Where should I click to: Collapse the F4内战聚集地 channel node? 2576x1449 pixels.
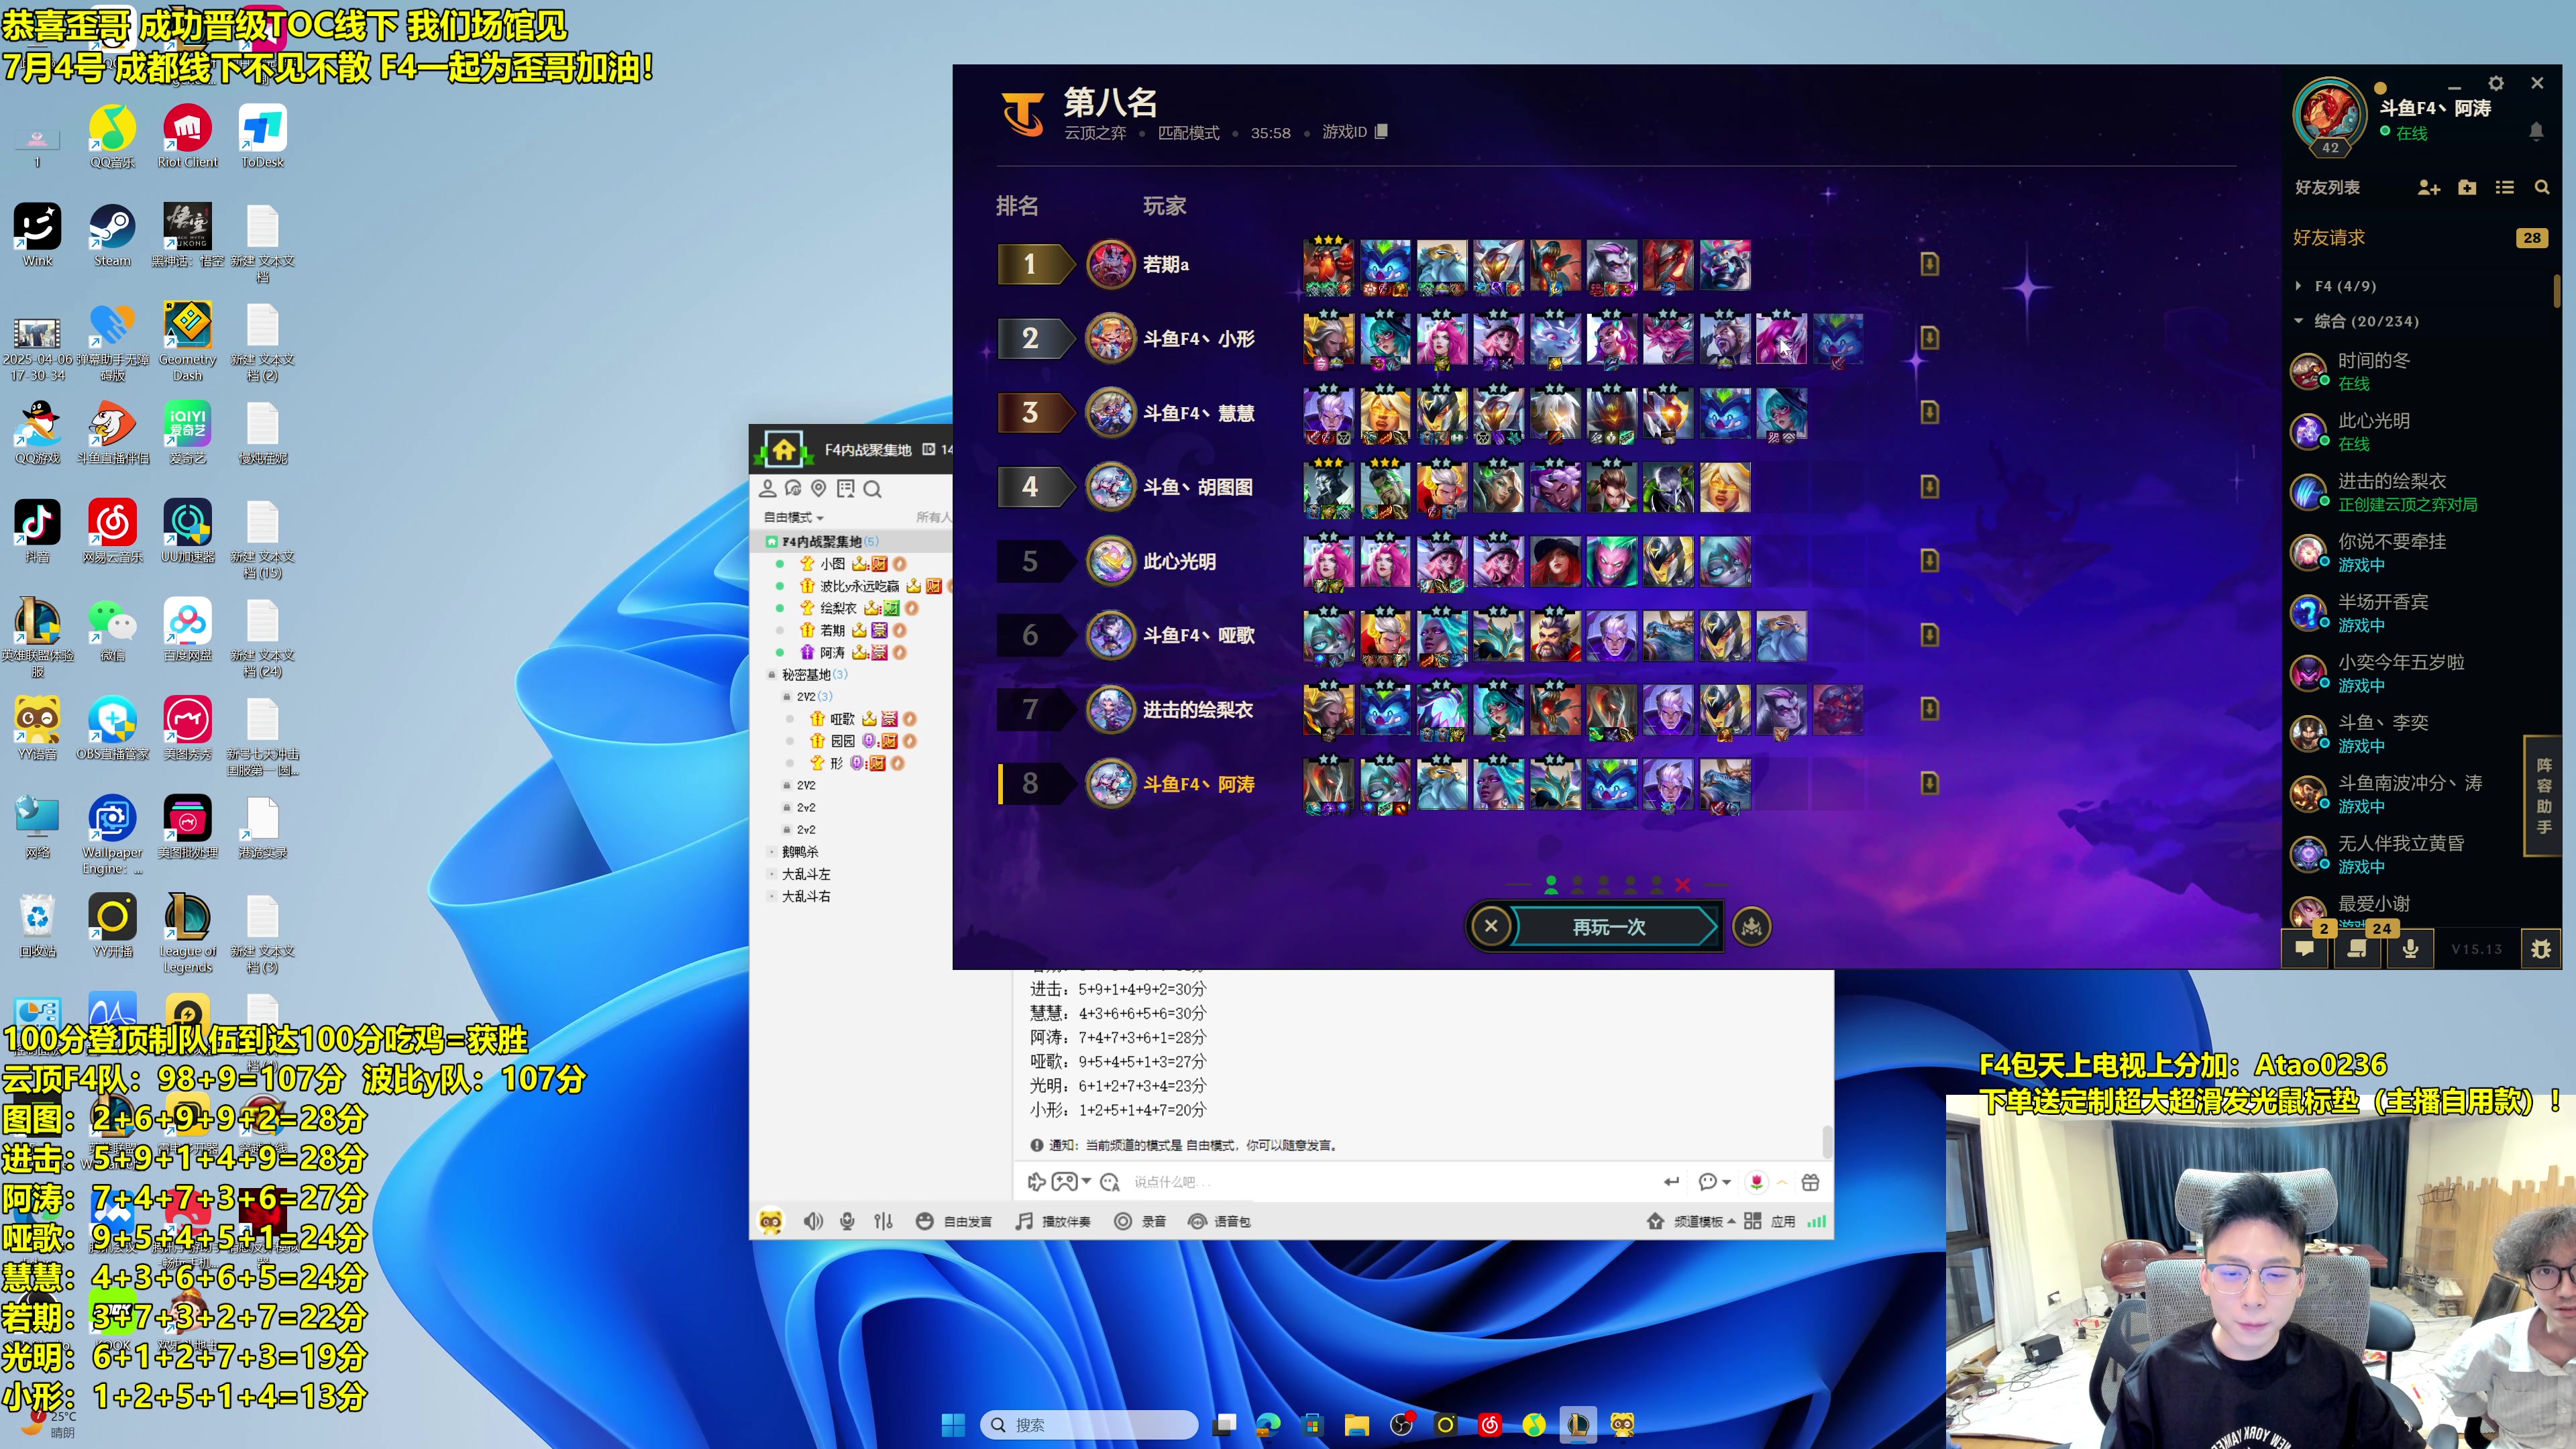click(x=771, y=541)
